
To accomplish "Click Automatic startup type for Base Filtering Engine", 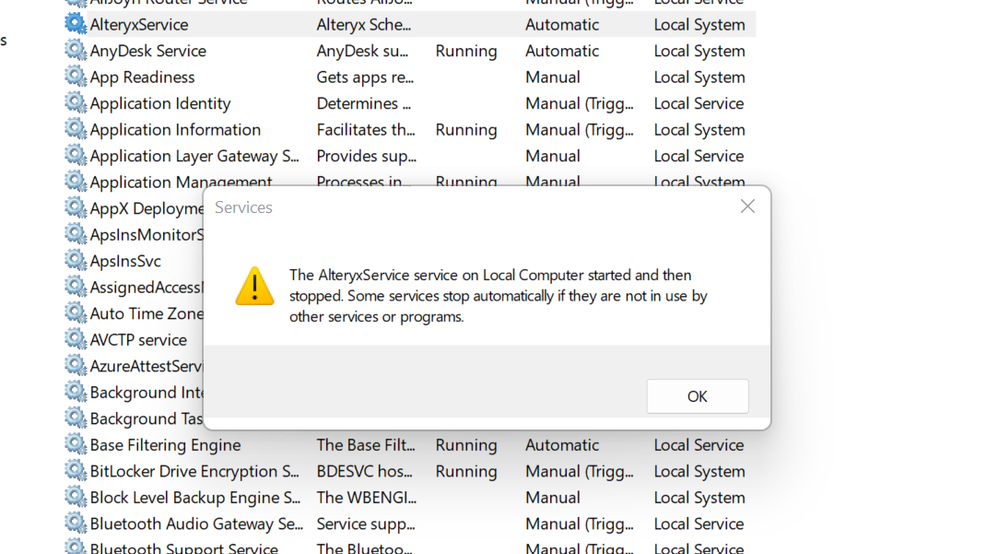I will 562,445.
